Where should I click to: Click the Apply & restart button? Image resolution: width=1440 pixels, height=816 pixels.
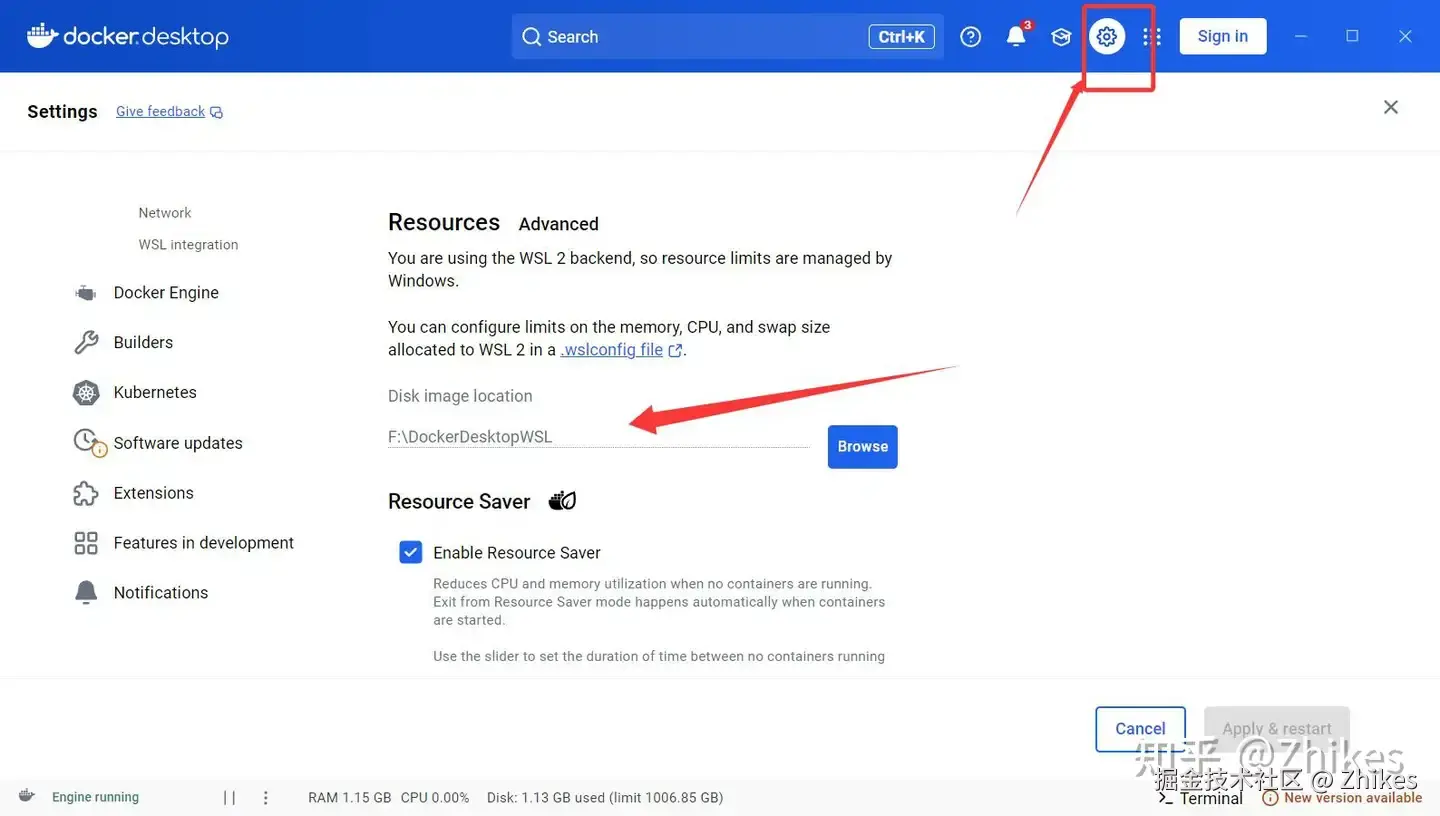point(1277,729)
